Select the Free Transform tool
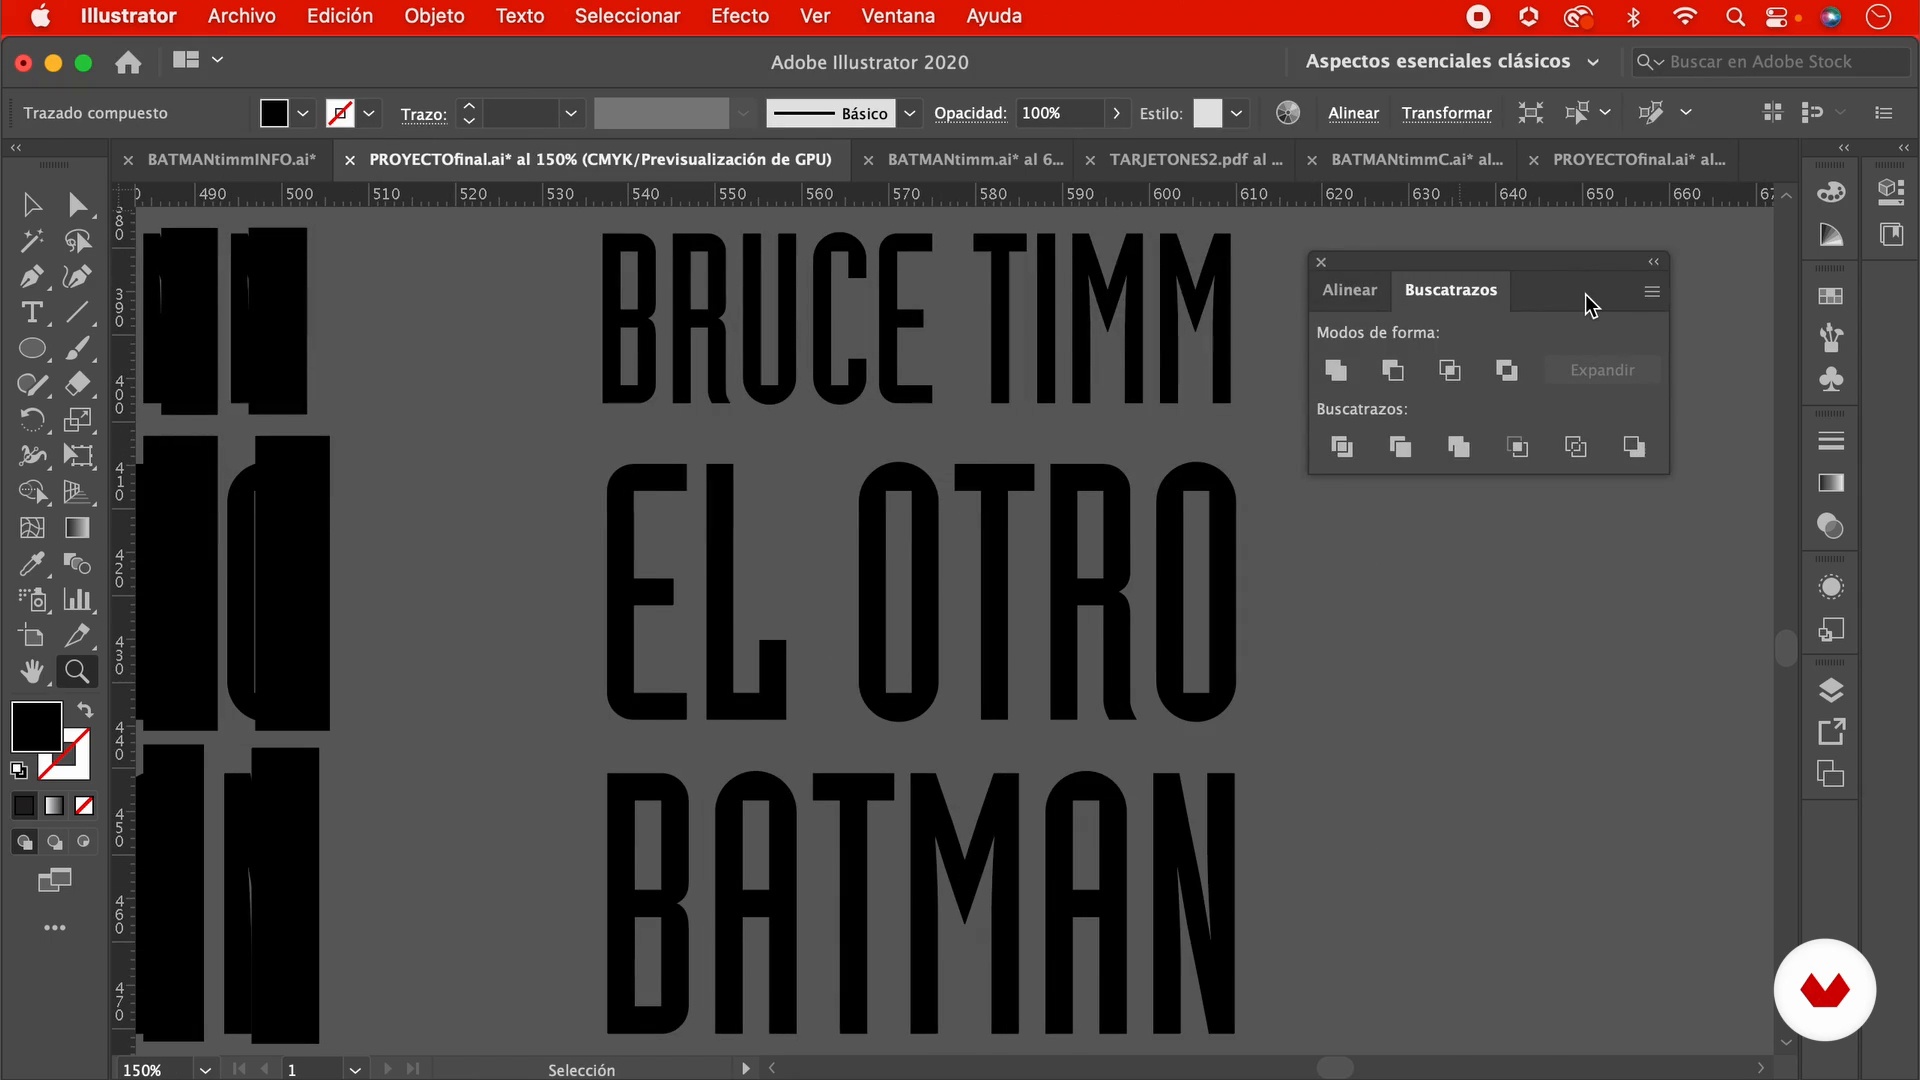 (x=77, y=456)
